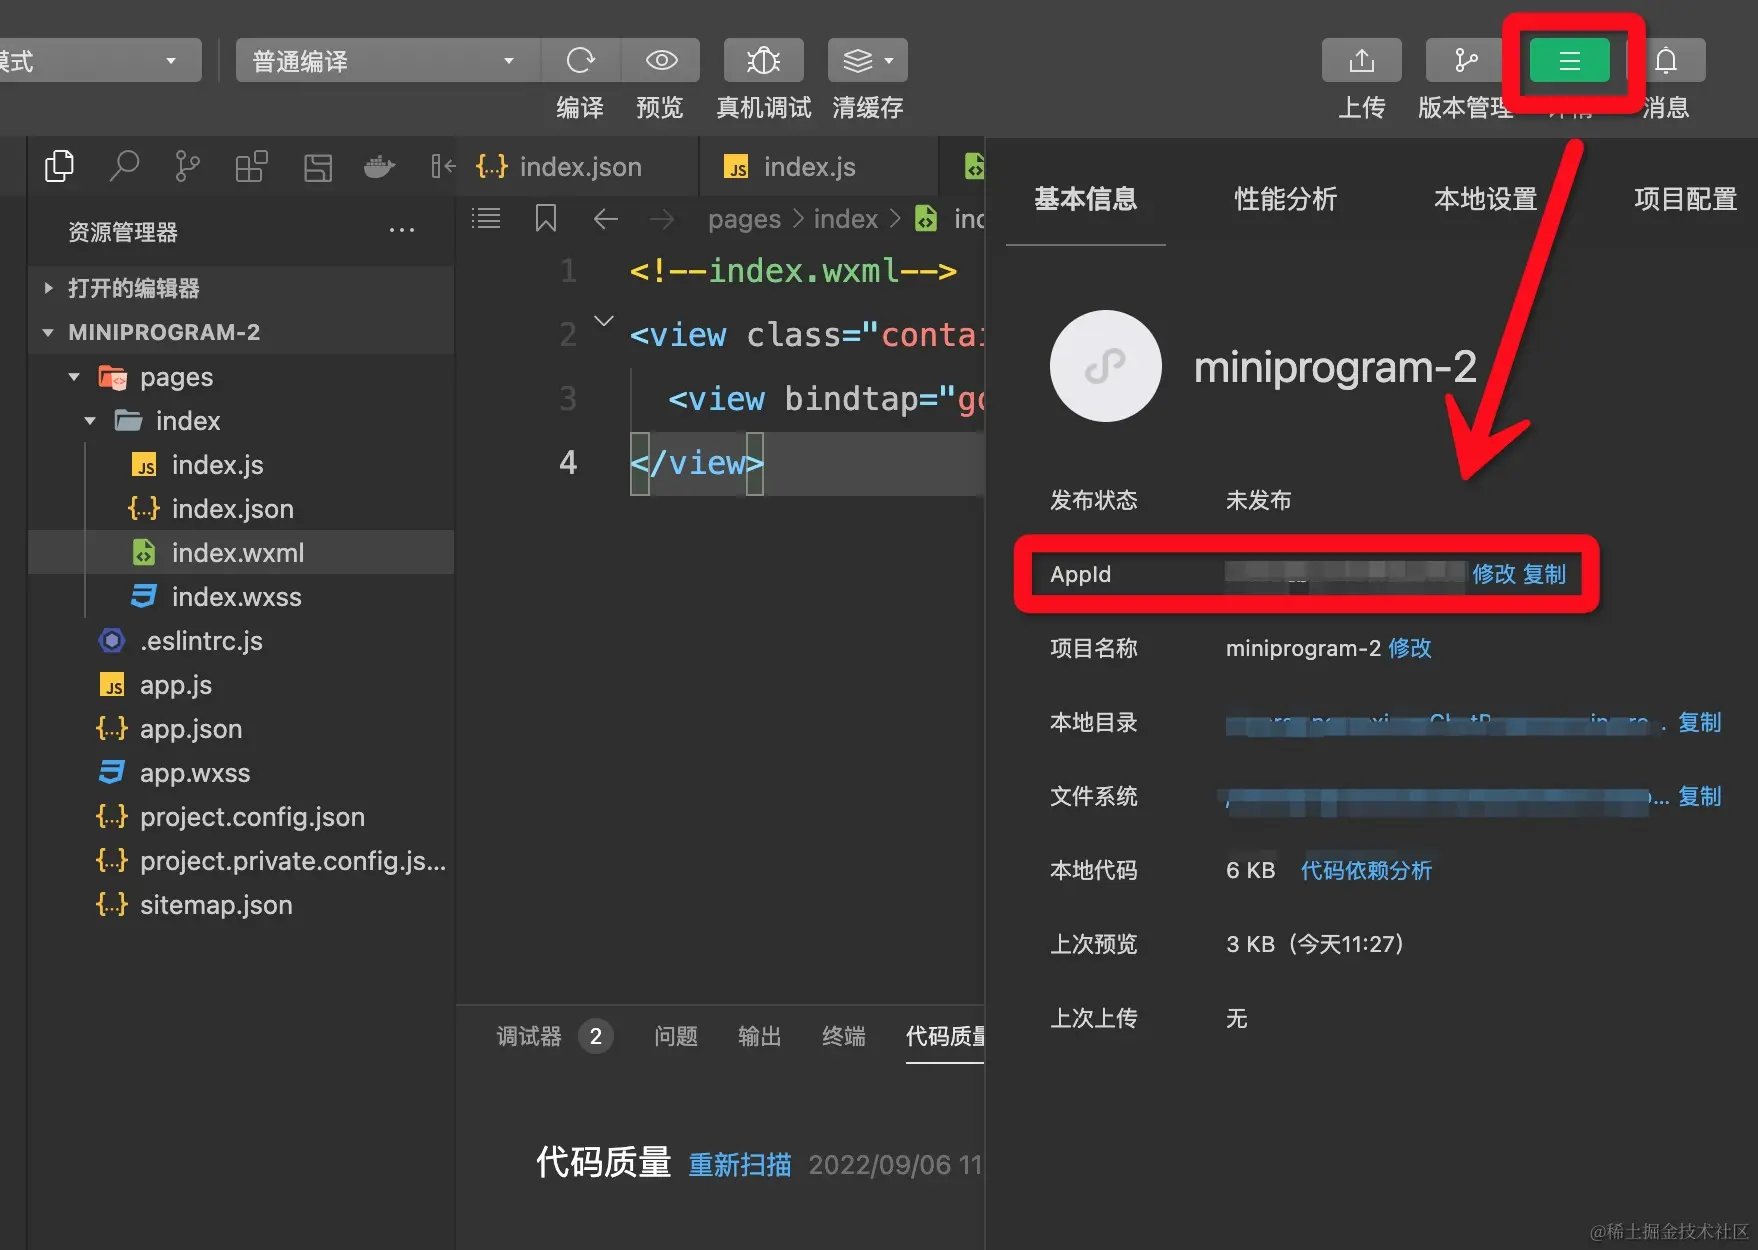The image size is (1758, 1250).
Task: Click the bookmark icon in editor bar
Action: point(546,218)
